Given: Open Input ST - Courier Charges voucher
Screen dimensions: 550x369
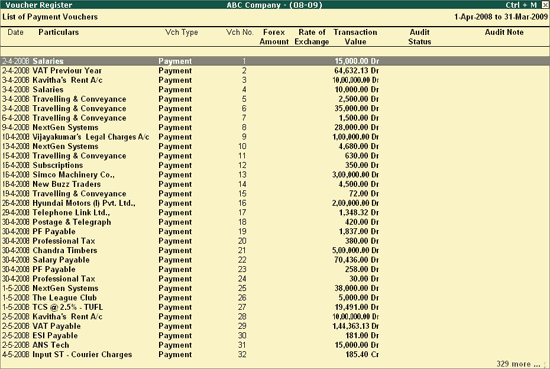Looking at the screenshot, I should coord(275,355).
